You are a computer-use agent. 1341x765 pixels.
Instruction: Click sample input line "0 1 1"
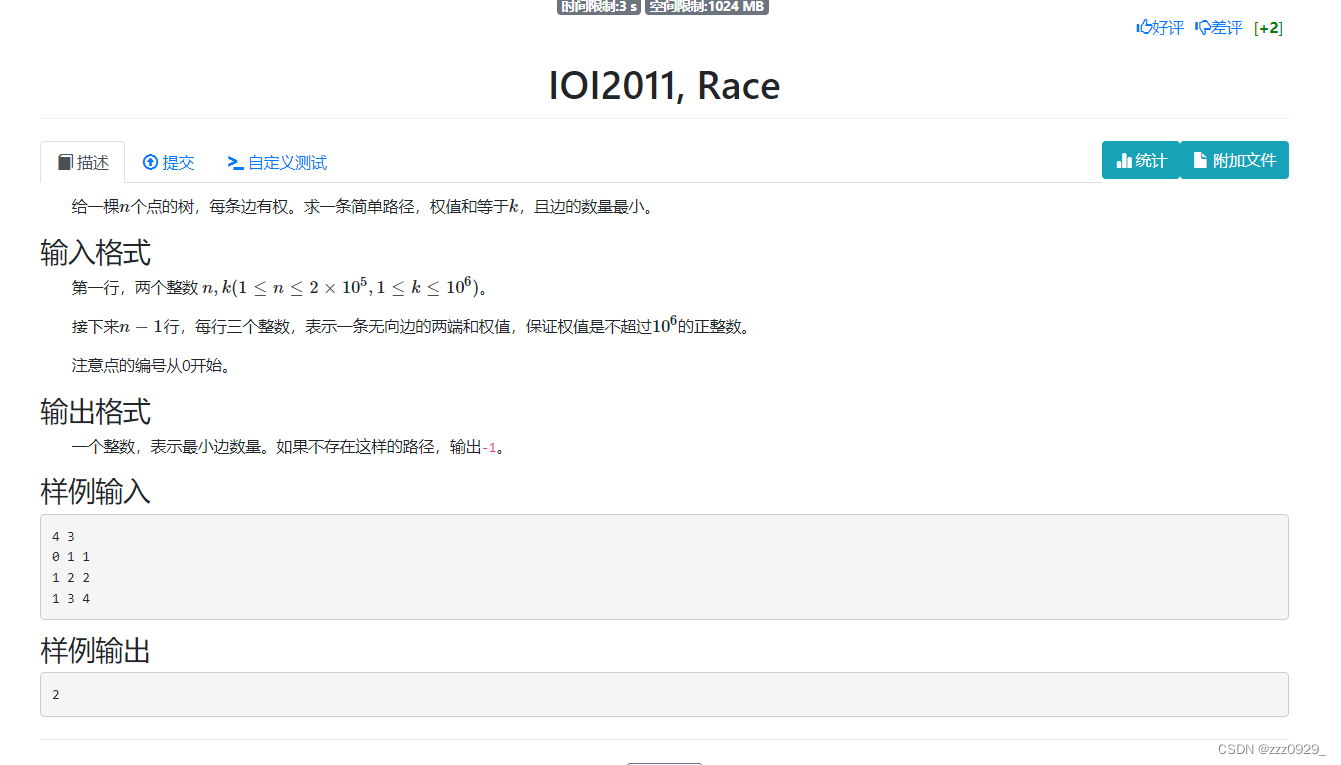[x=71, y=557]
